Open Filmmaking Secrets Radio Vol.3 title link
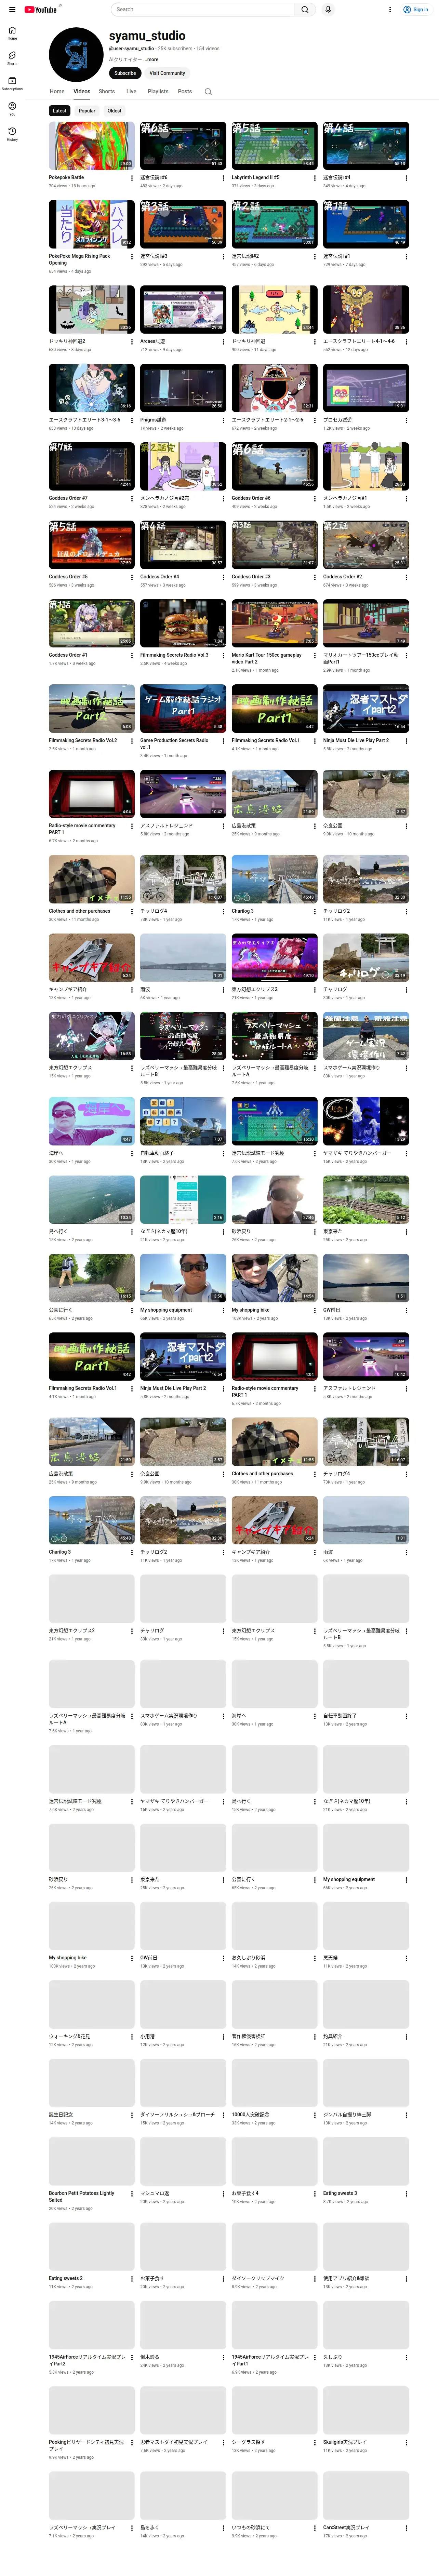The image size is (439, 2576). point(174,655)
